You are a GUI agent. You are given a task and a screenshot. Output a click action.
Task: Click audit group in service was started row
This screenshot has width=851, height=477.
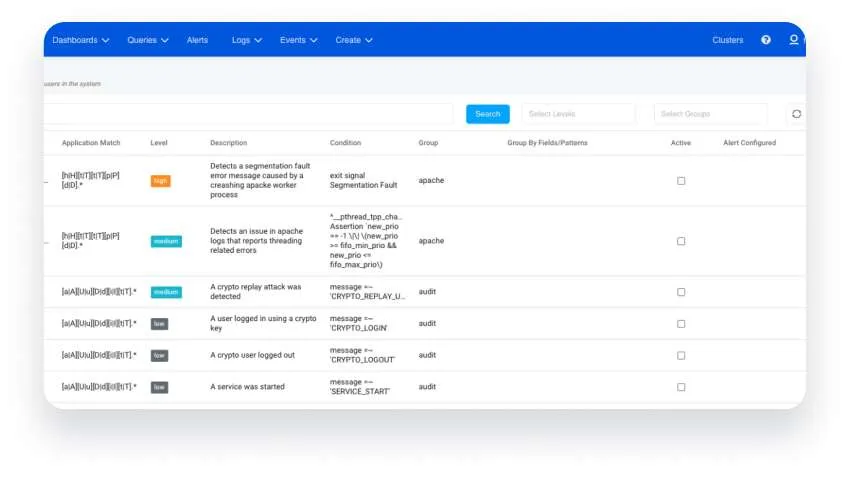coord(427,386)
